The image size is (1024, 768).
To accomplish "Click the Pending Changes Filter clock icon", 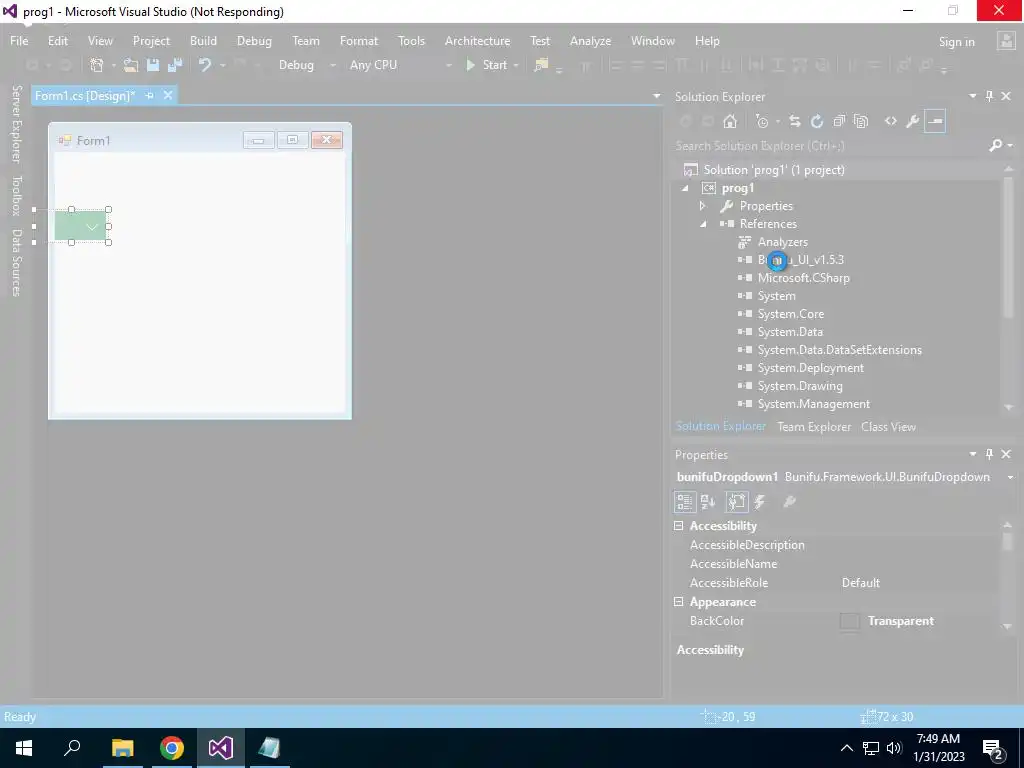I will pyautogui.click(x=761, y=121).
